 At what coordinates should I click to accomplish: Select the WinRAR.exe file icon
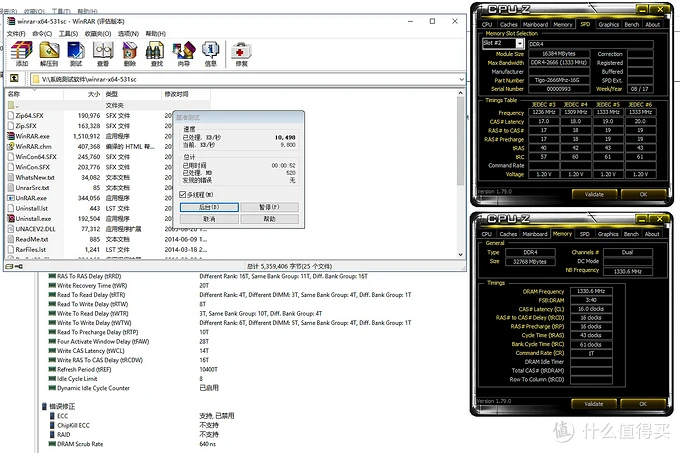pos(11,136)
